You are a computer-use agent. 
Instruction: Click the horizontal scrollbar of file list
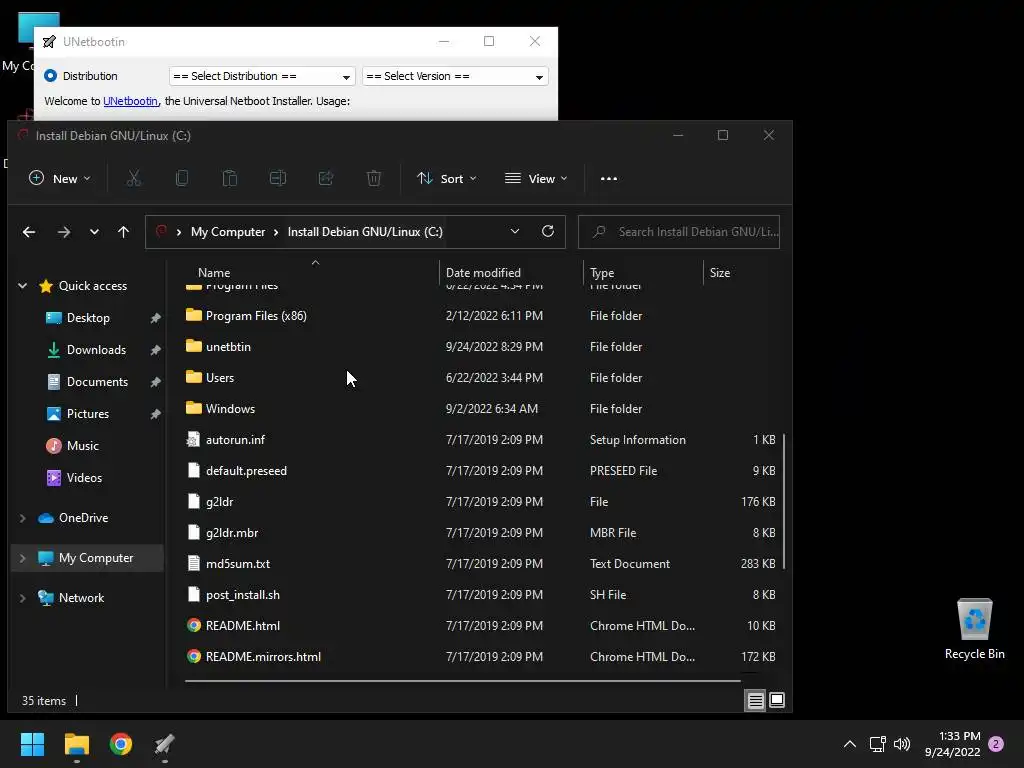[x=462, y=680]
